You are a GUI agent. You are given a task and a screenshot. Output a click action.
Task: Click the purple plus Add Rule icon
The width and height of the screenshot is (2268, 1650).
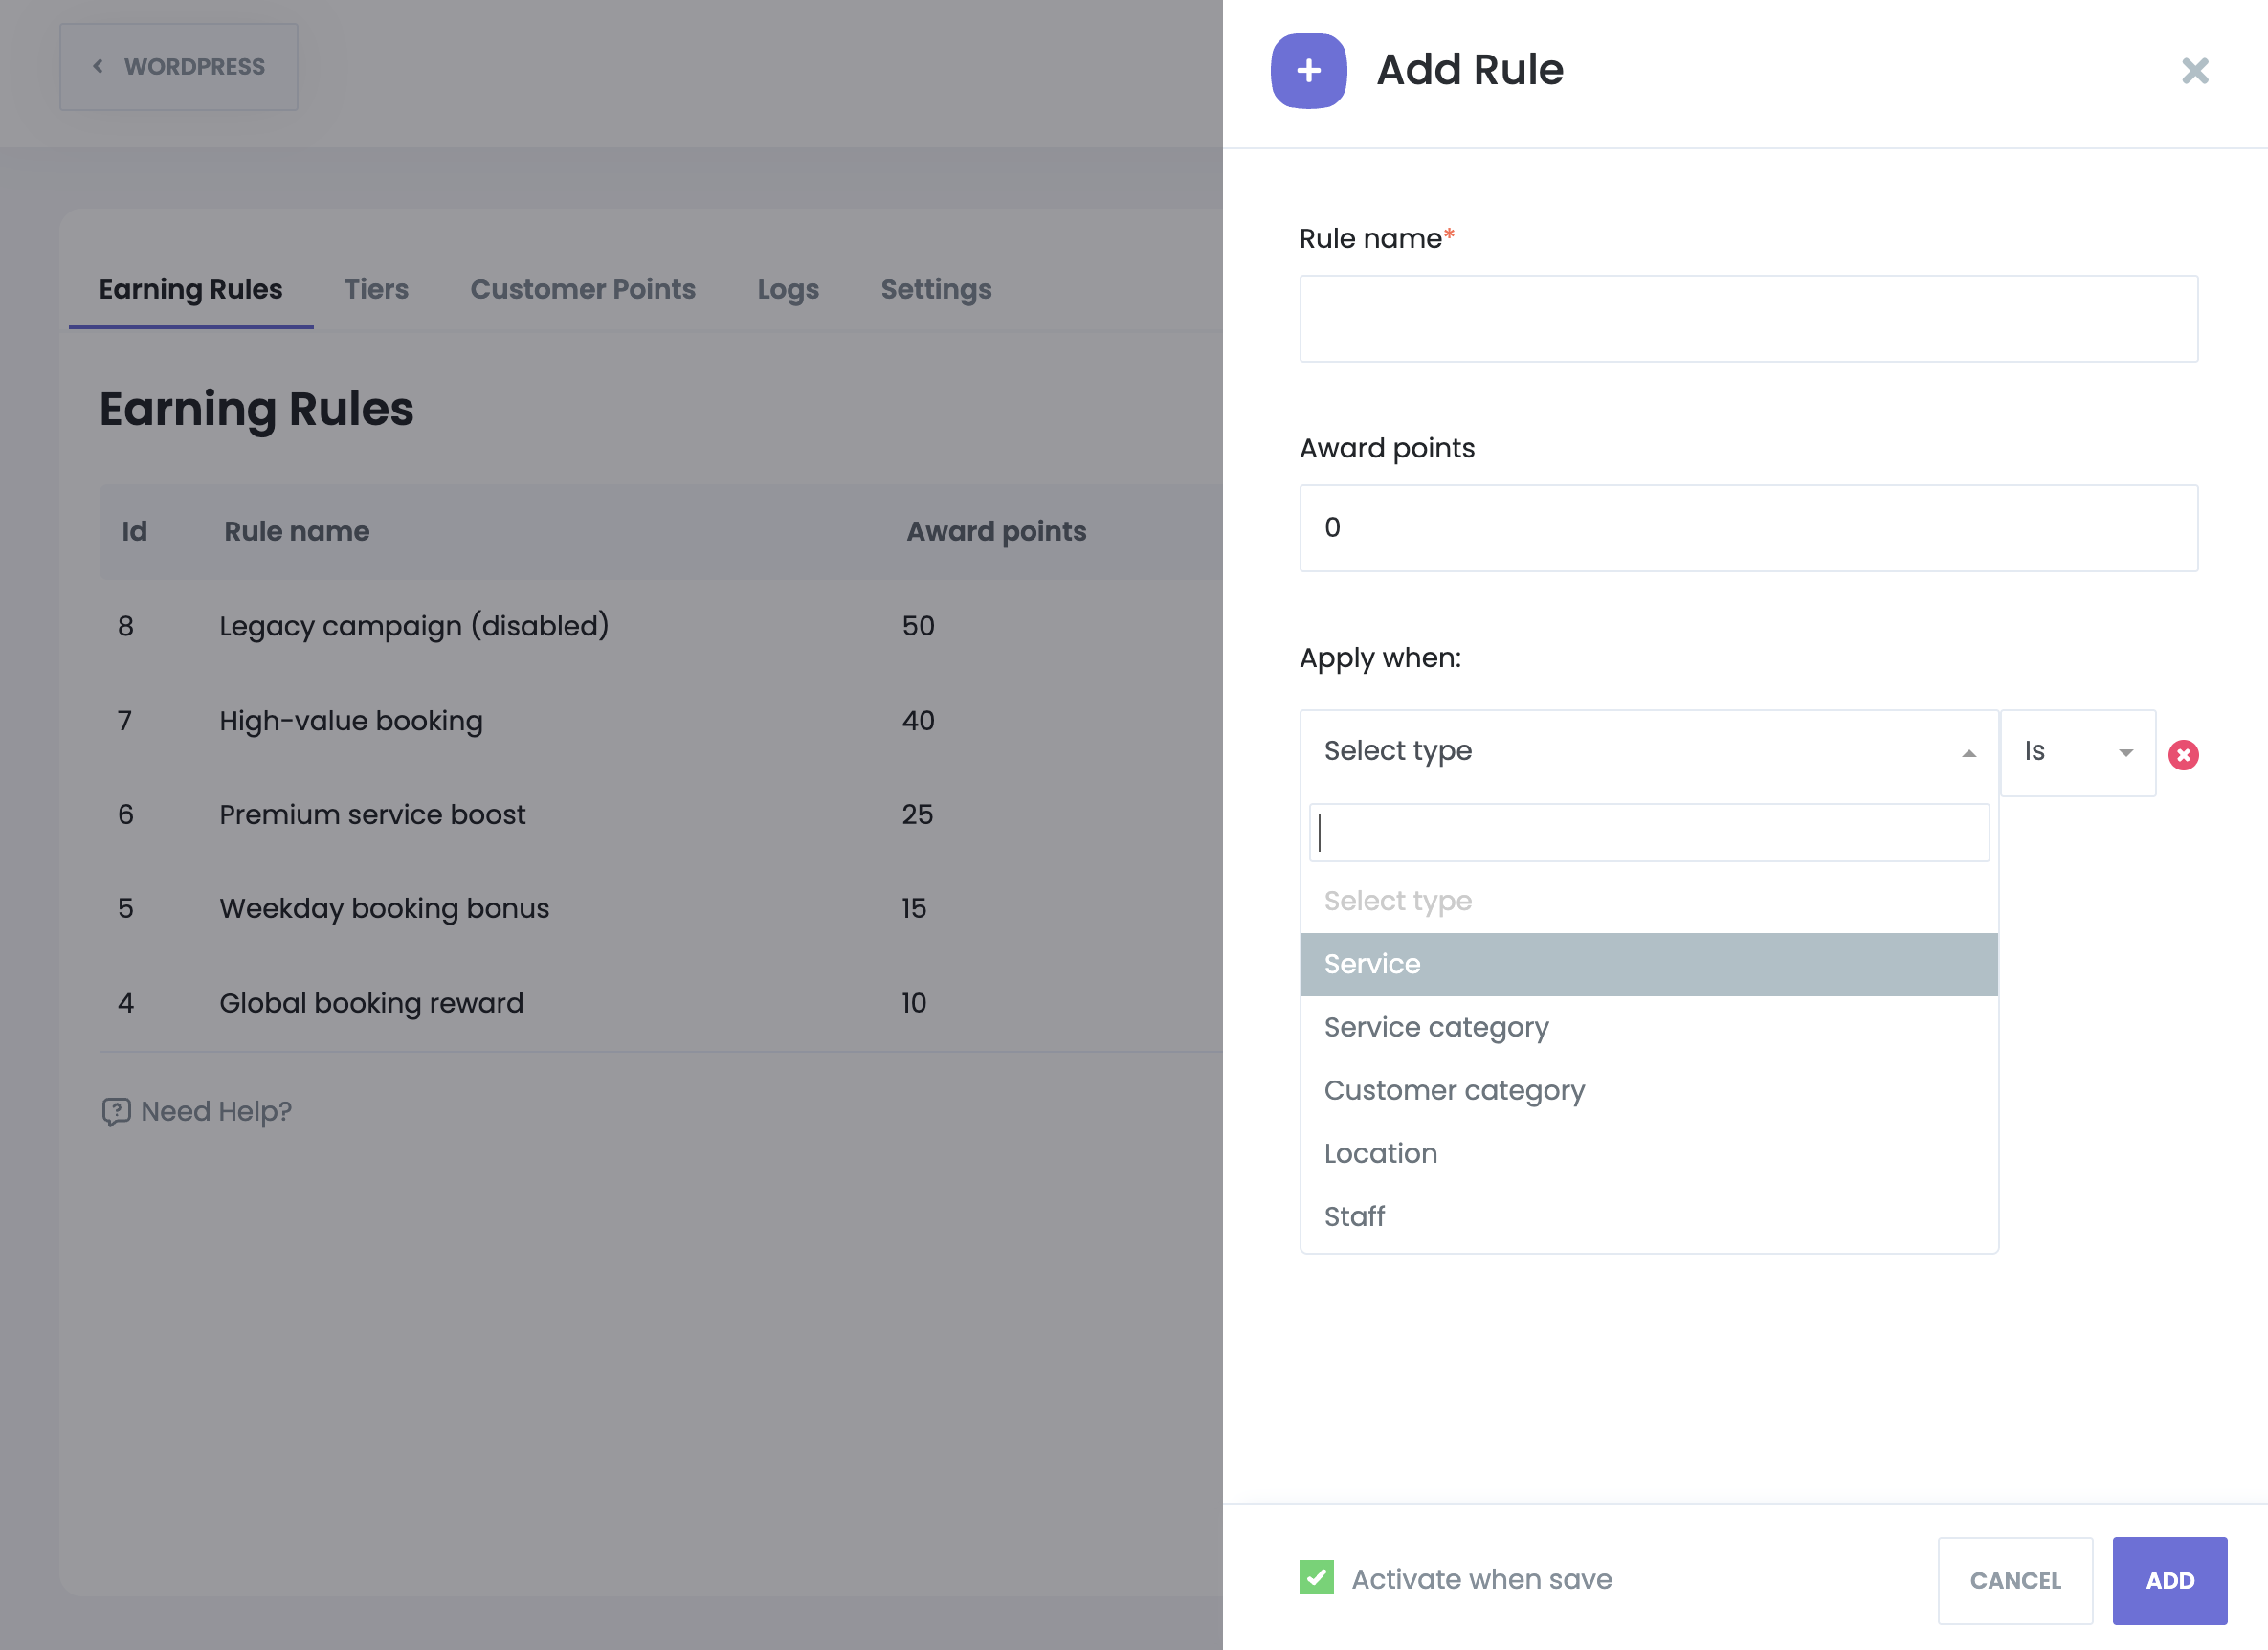(x=1308, y=70)
